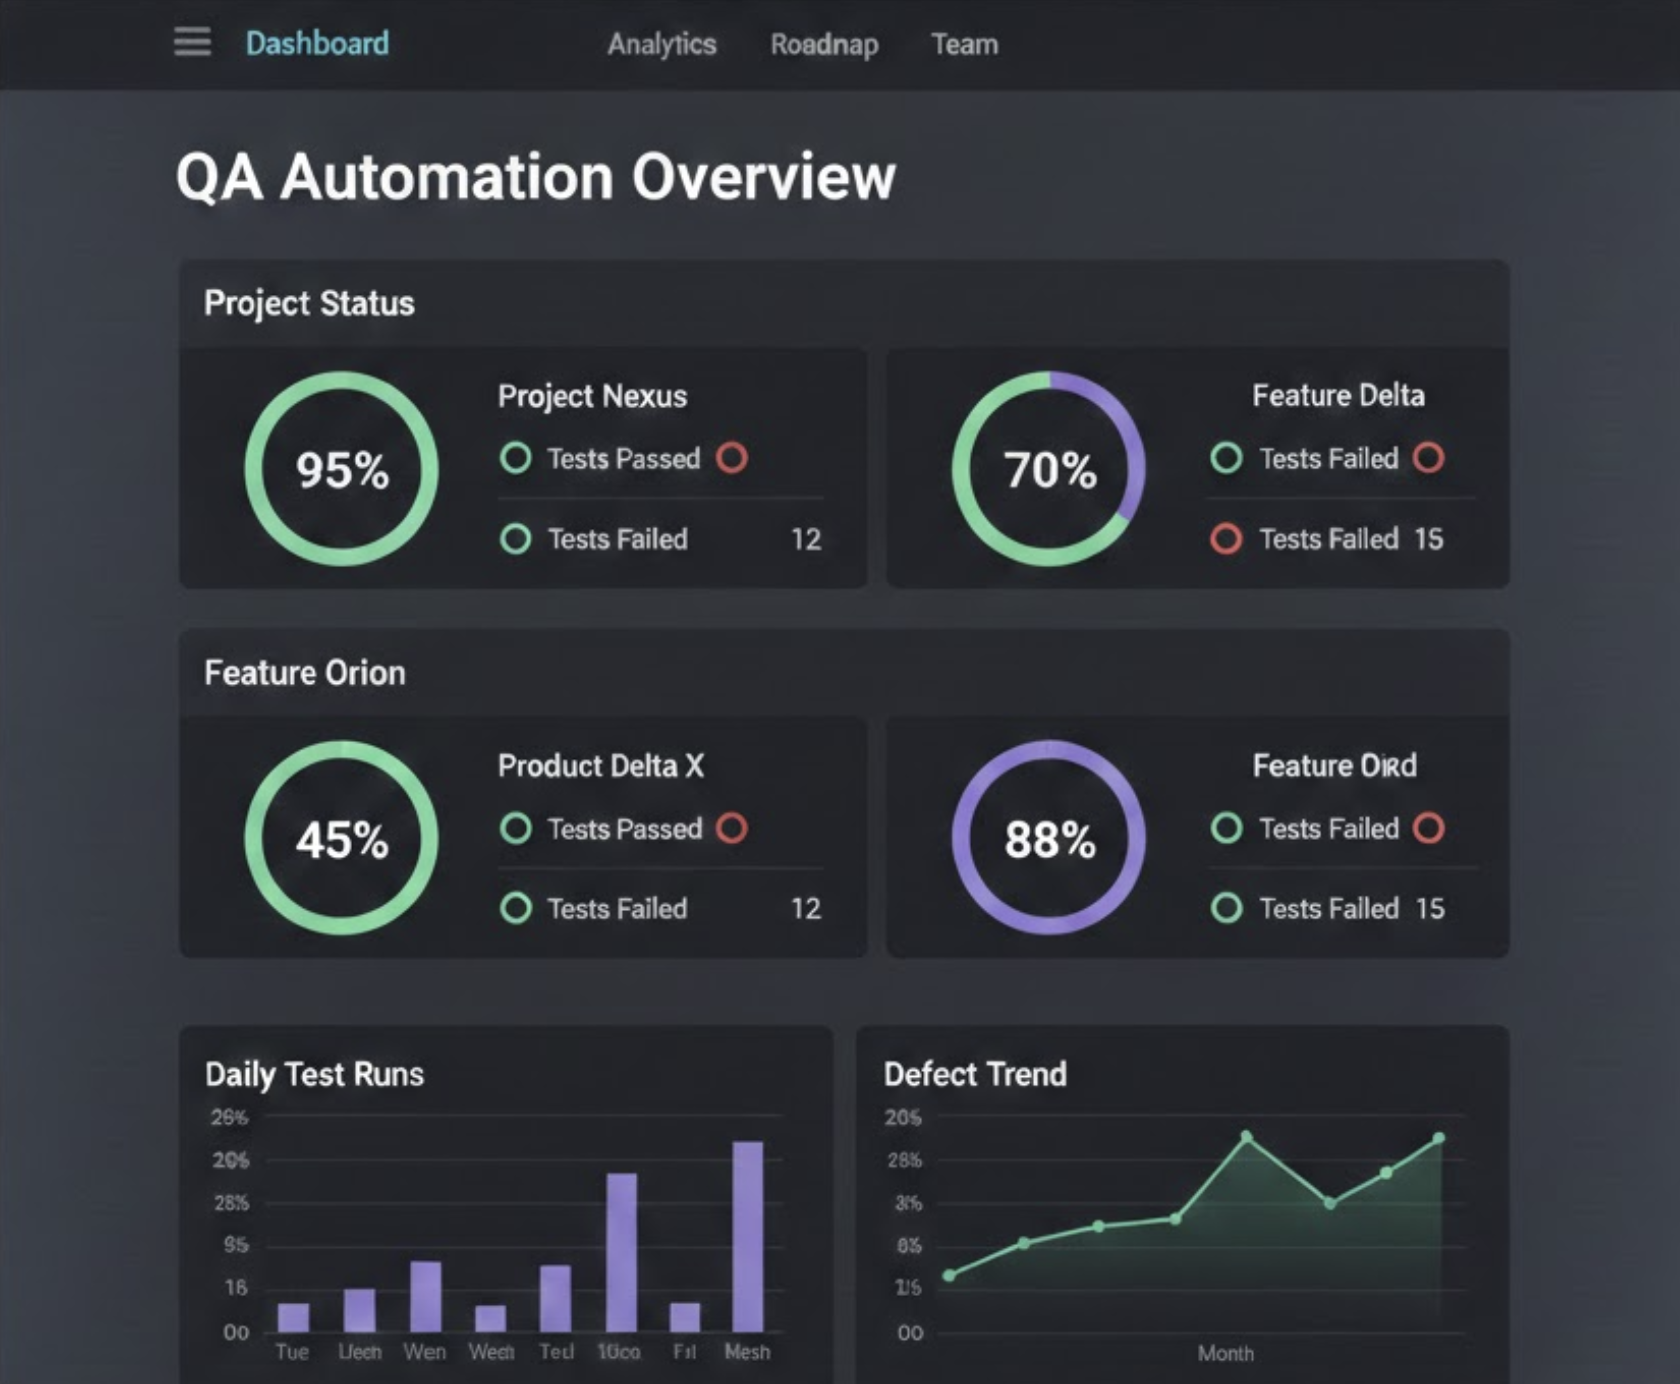This screenshot has width=1680, height=1384.
Task: Click the red circle next to Feature Delta's top Tests Failed
Action: [1428, 458]
